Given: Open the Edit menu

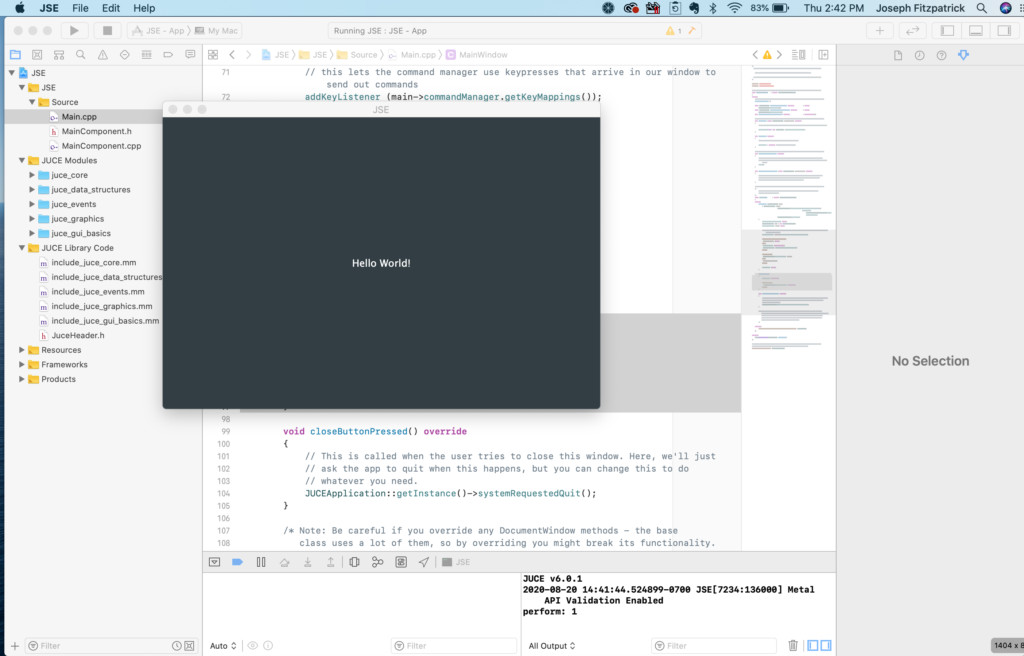Looking at the screenshot, I should [x=110, y=8].
